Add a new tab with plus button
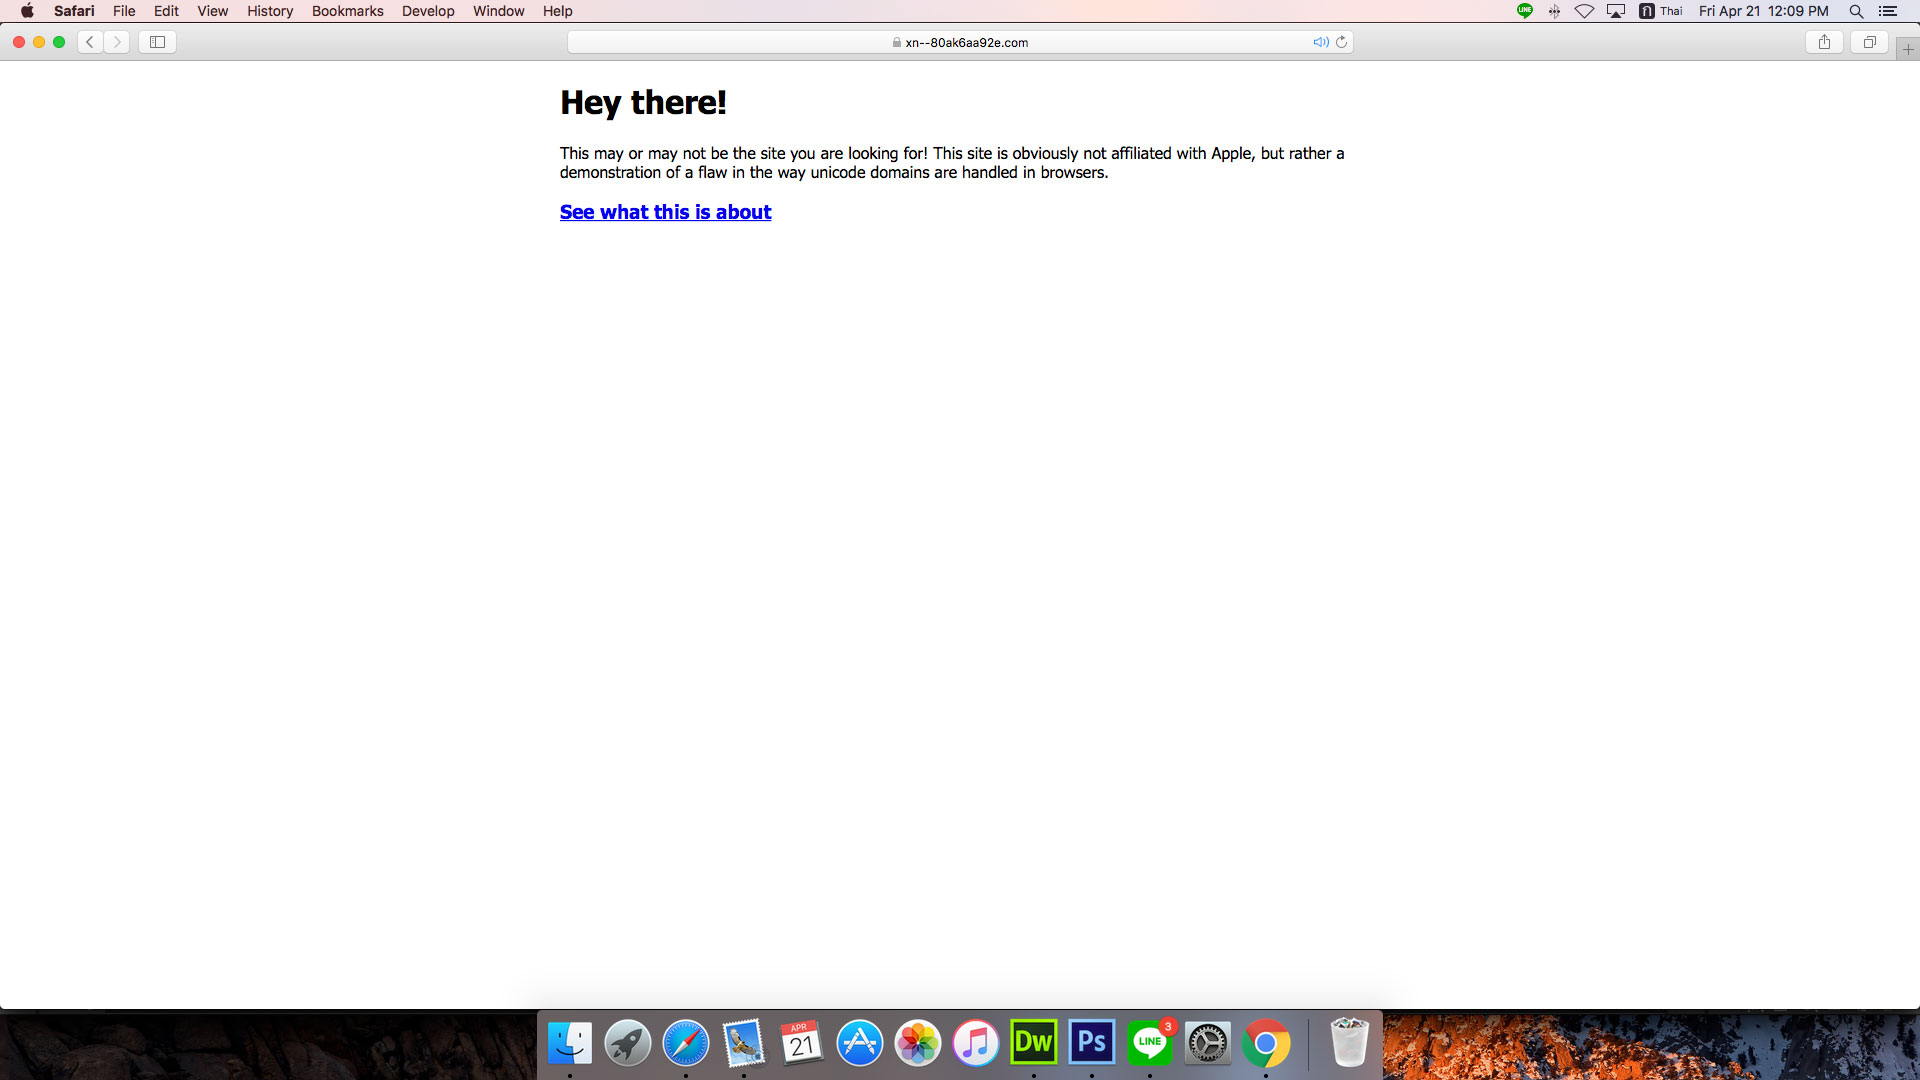Screen dimensions: 1920x1080 (x=1907, y=49)
